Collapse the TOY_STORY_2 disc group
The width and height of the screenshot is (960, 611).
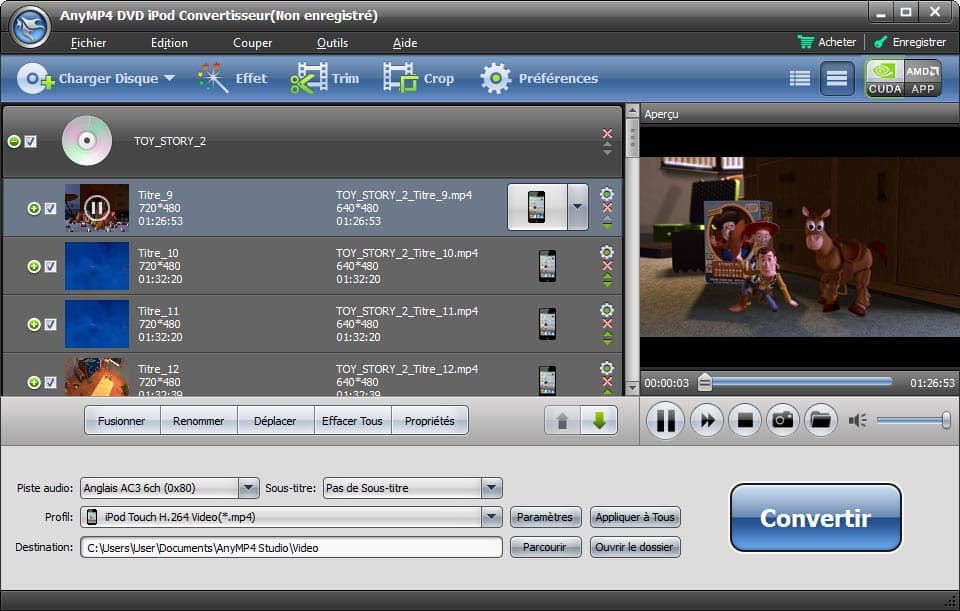pyautogui.click(x=14, y=141)
